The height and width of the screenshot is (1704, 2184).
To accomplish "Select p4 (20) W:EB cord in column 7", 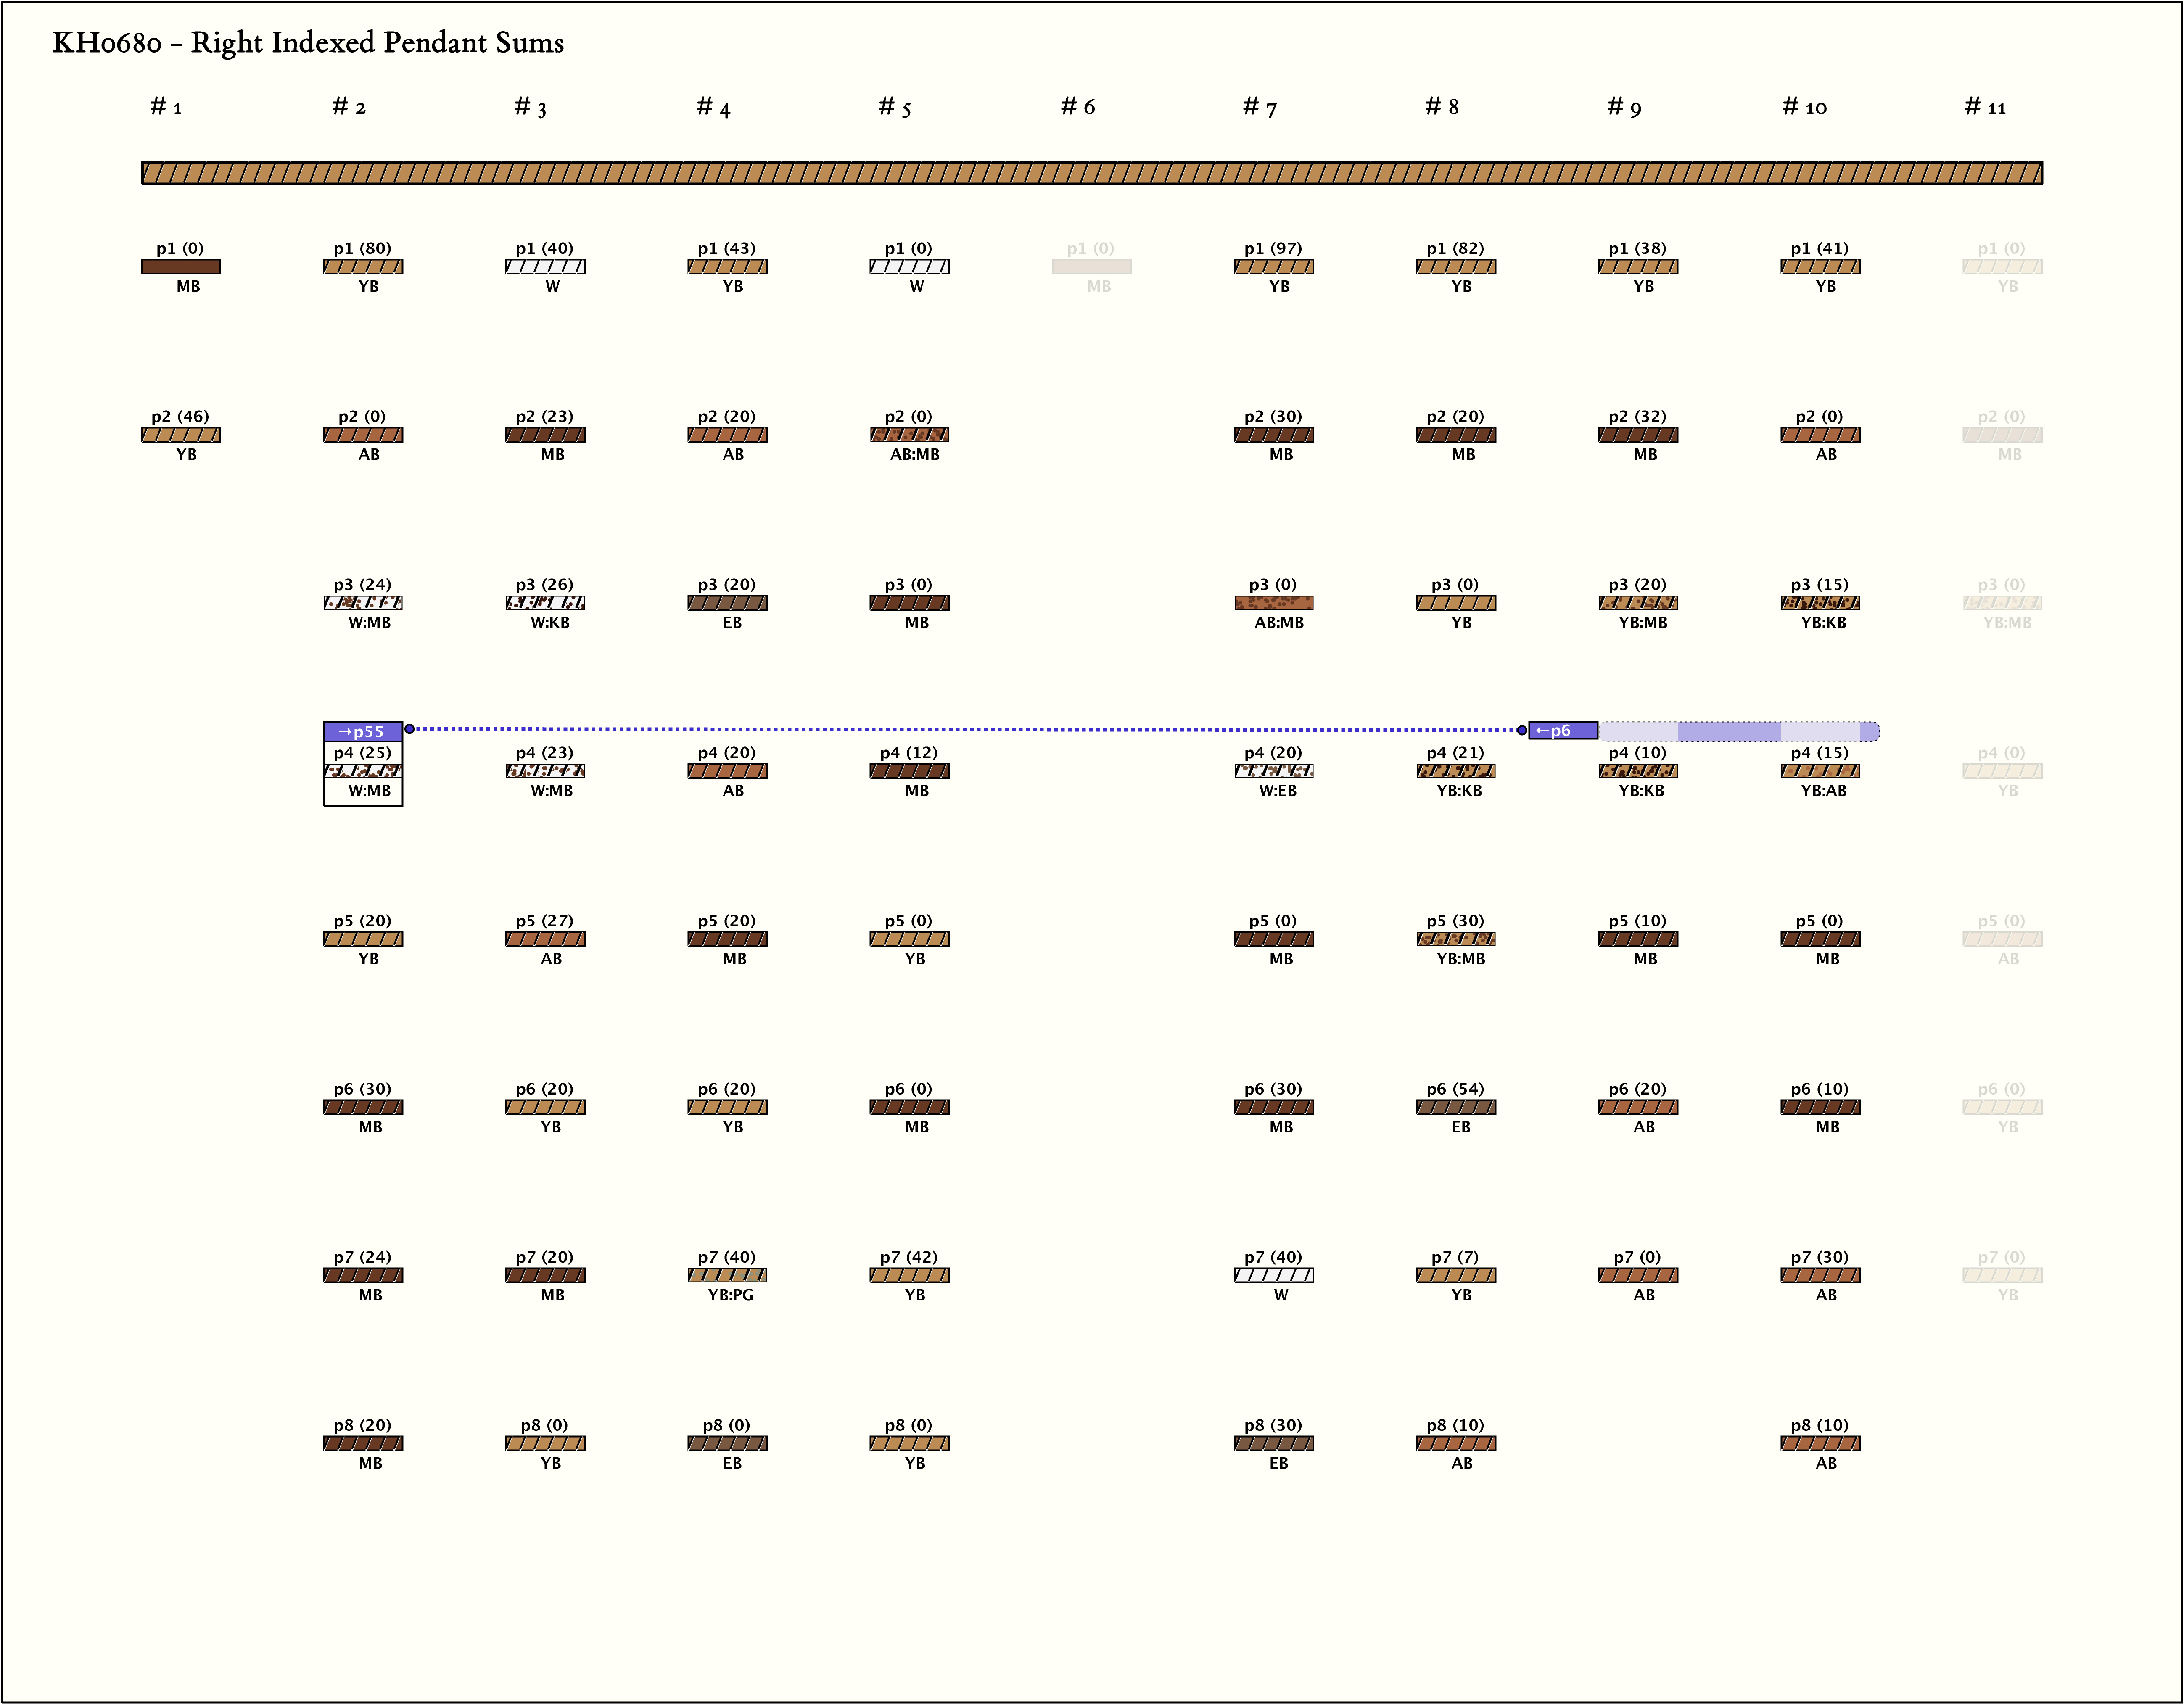I will click(1273, 771).
